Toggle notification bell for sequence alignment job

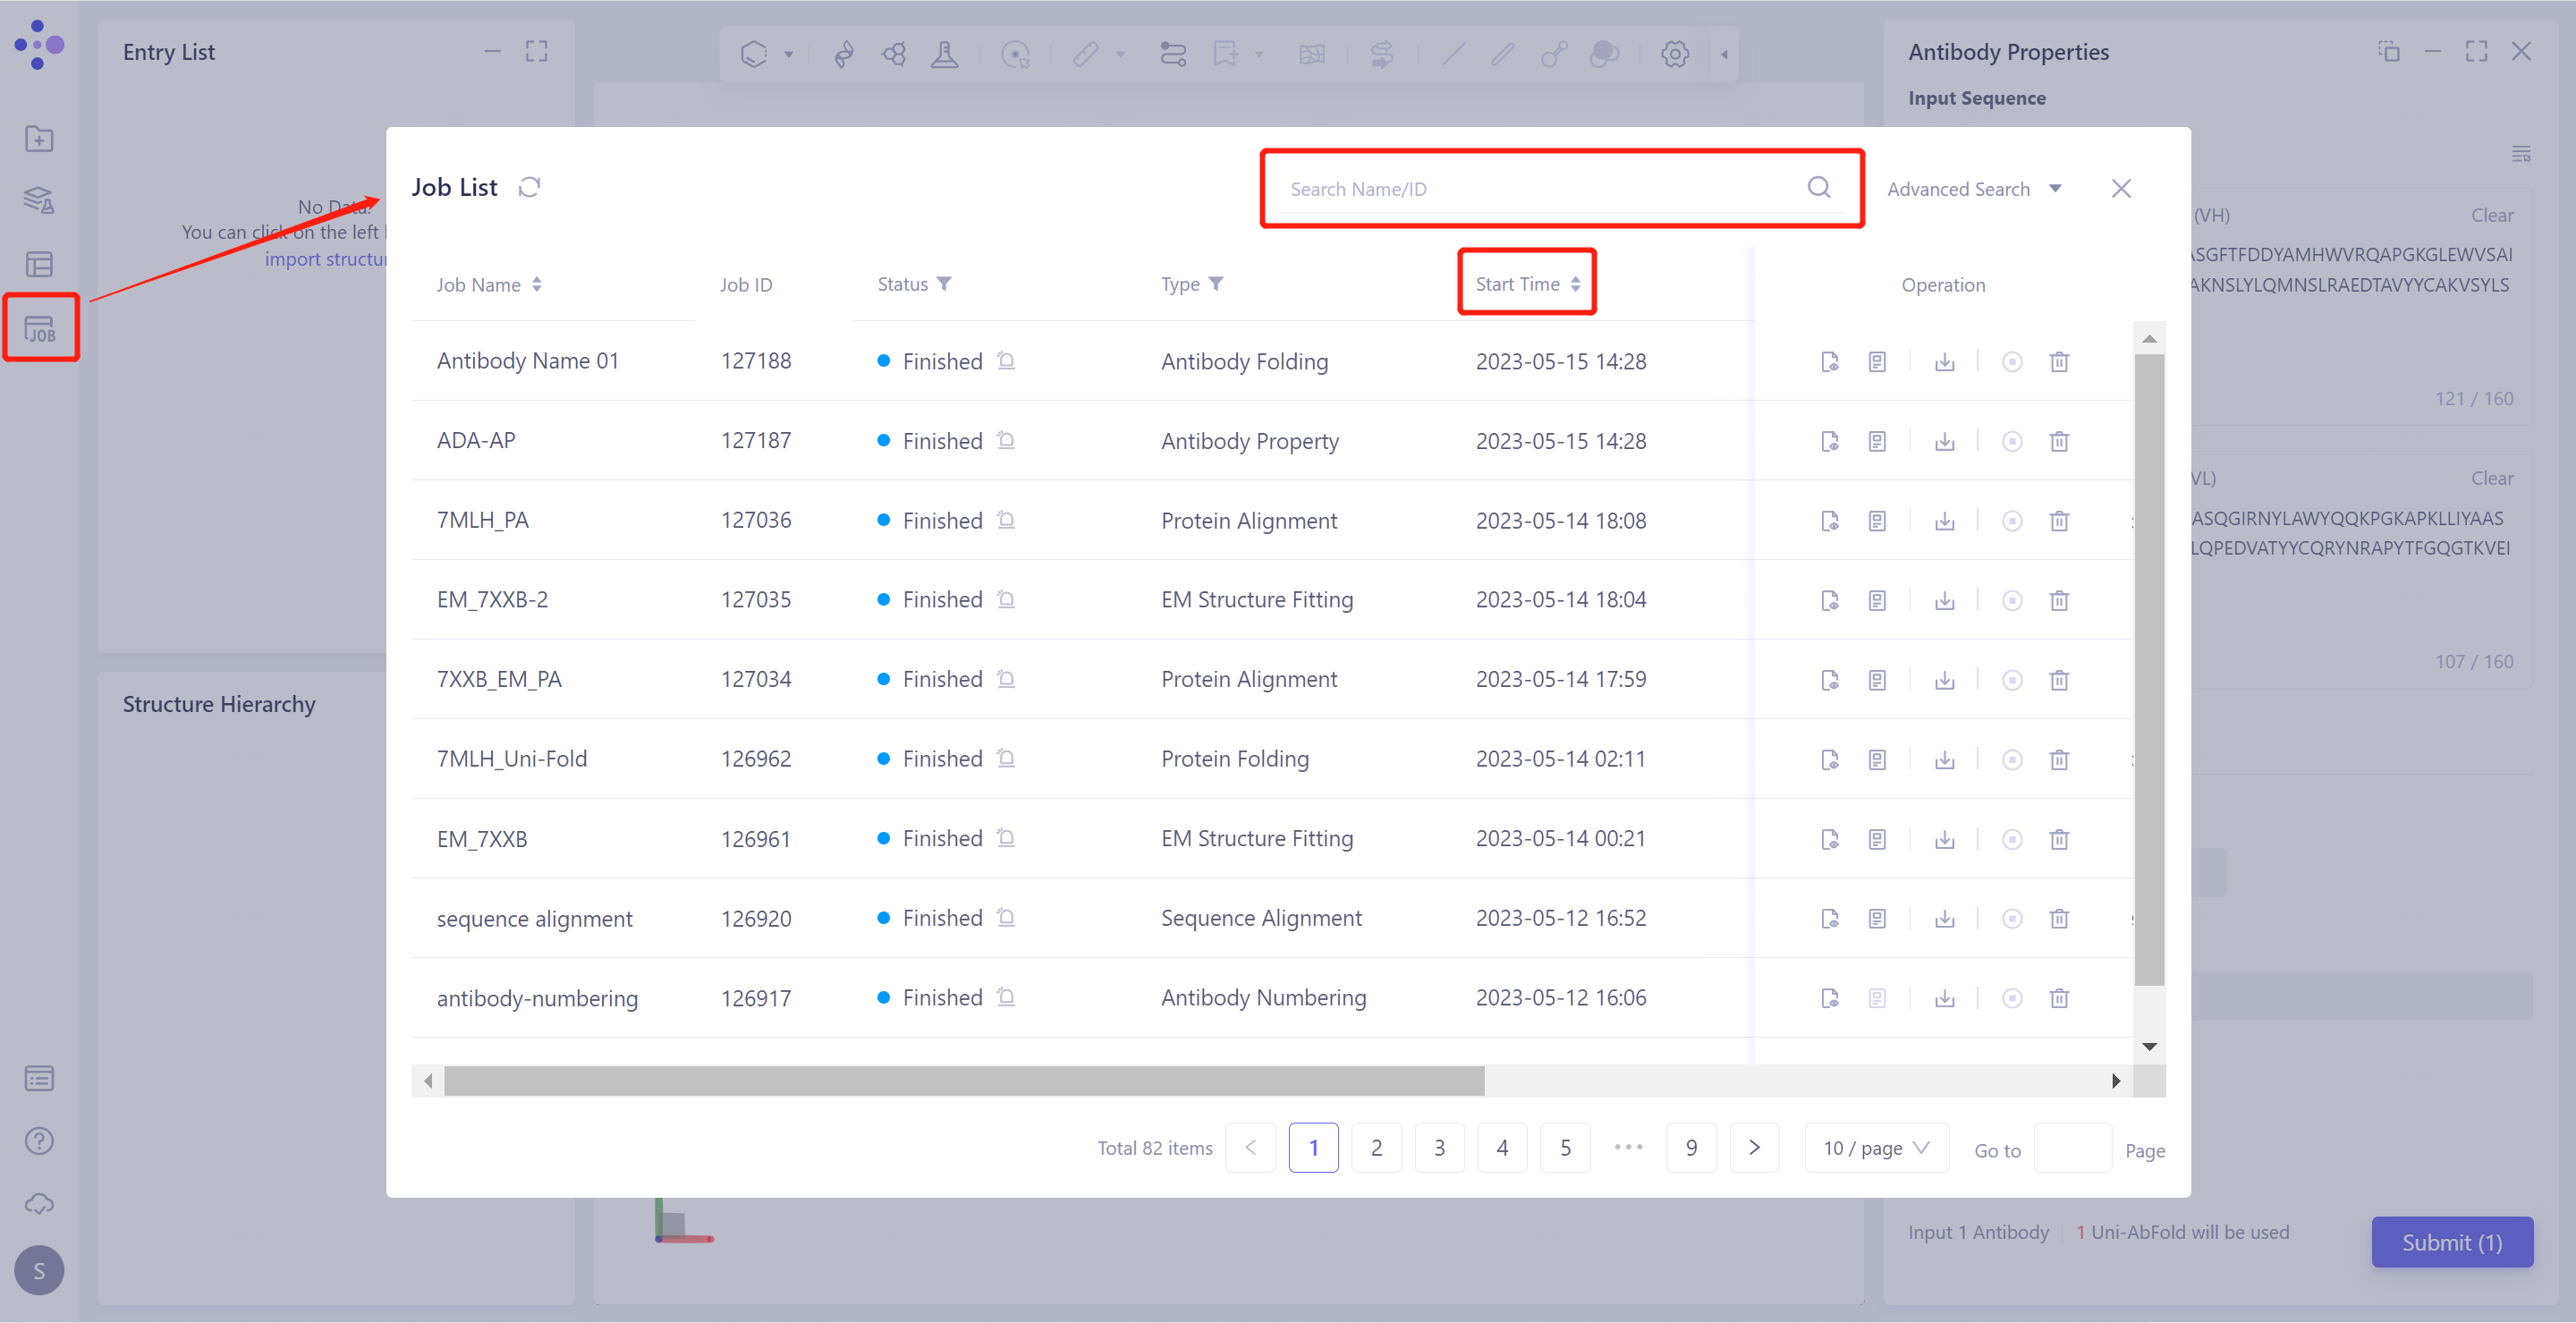(x=1006, y=918)
